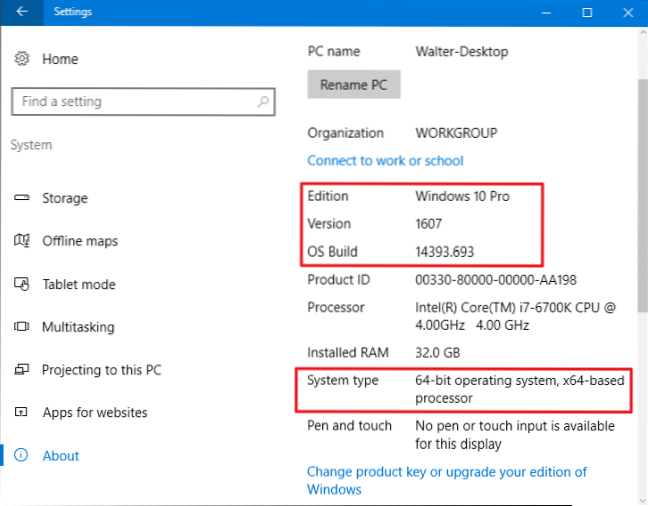Go to Multitasking settings
This screenshot has height=506, width=648.
pos(78,327)
